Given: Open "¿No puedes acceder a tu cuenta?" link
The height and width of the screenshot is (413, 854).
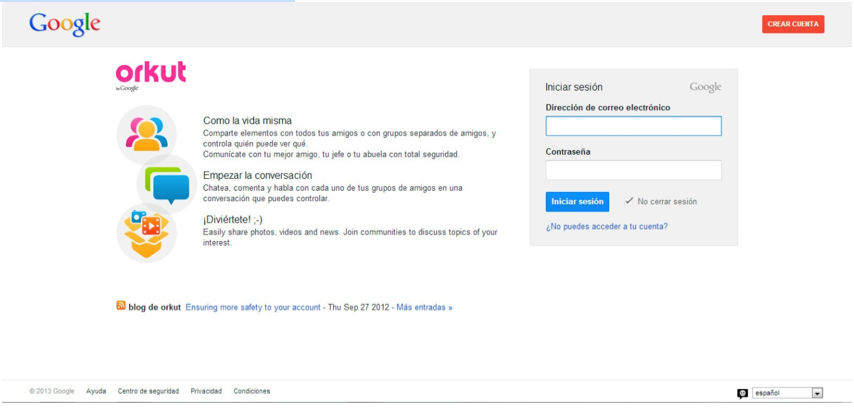Looking at the screenshot, I should (x=607, y=226).
